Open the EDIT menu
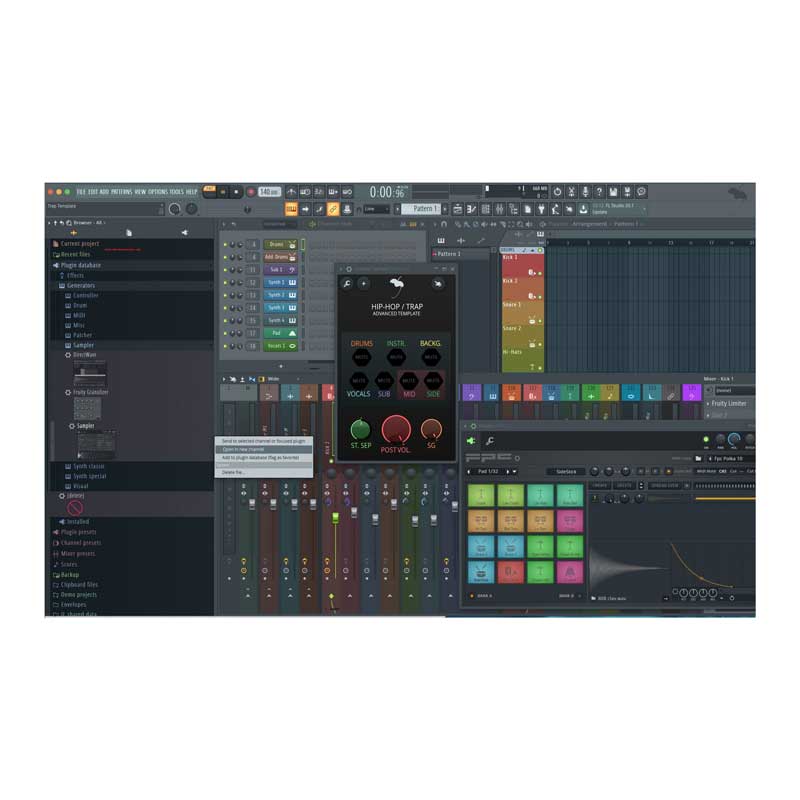Screen dimensions: 800x800 [x=92, y=192]
